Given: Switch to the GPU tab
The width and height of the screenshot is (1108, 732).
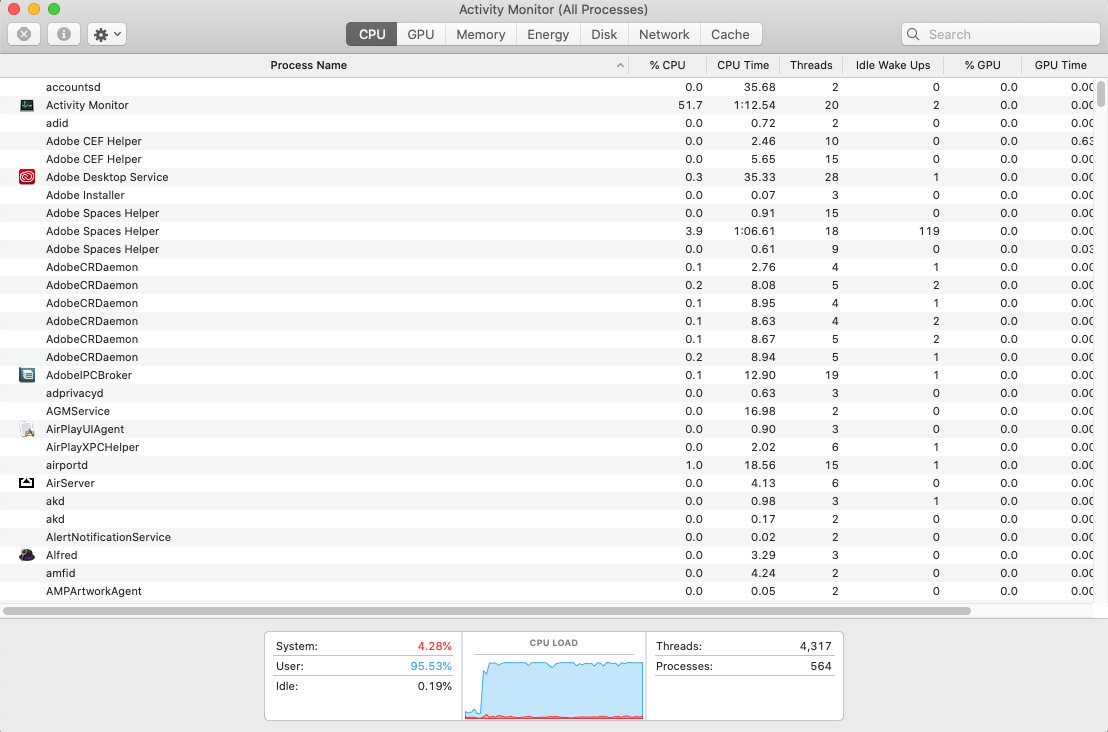Looking at the screenshot, I should pyautogui.click(x=420, y=34).
